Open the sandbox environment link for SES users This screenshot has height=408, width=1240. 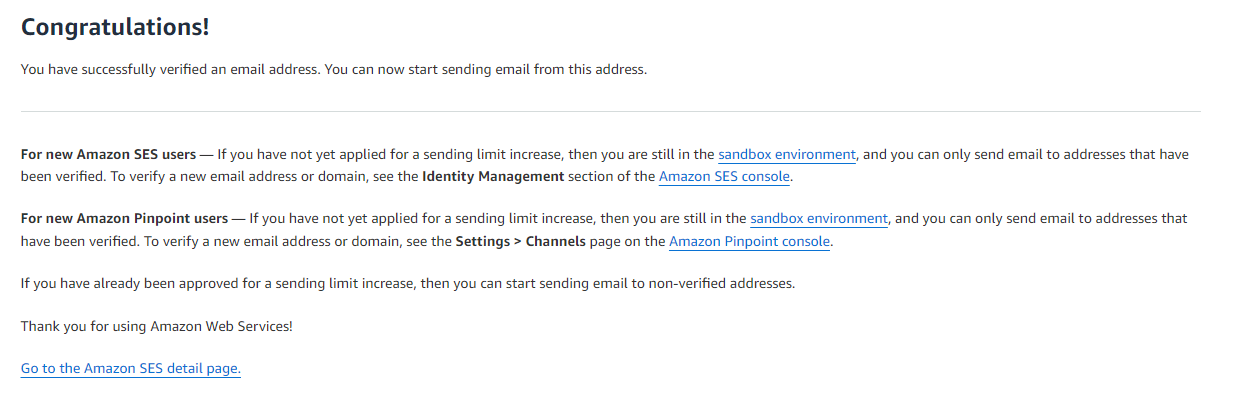click(787, 155)
